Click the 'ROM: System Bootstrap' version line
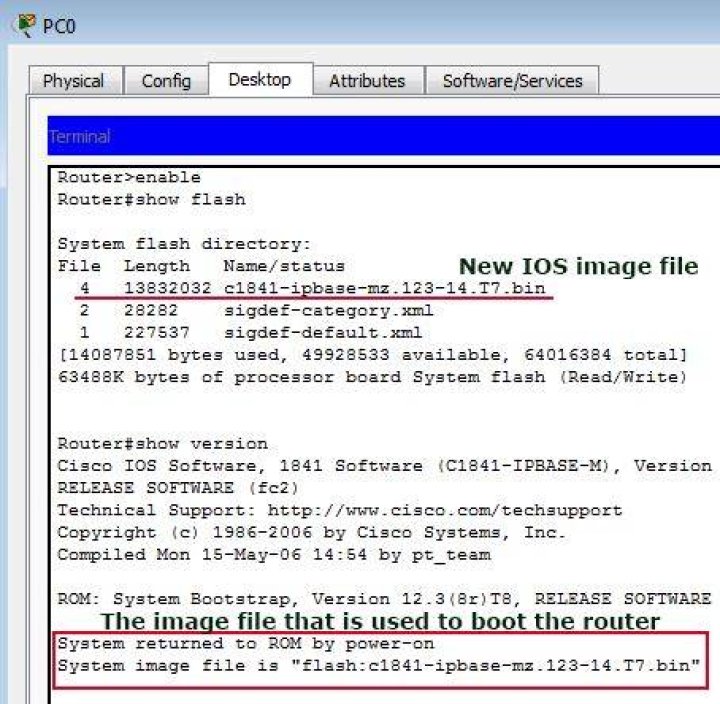The height and width of the screenshot is (704, 720). [385, 599]
